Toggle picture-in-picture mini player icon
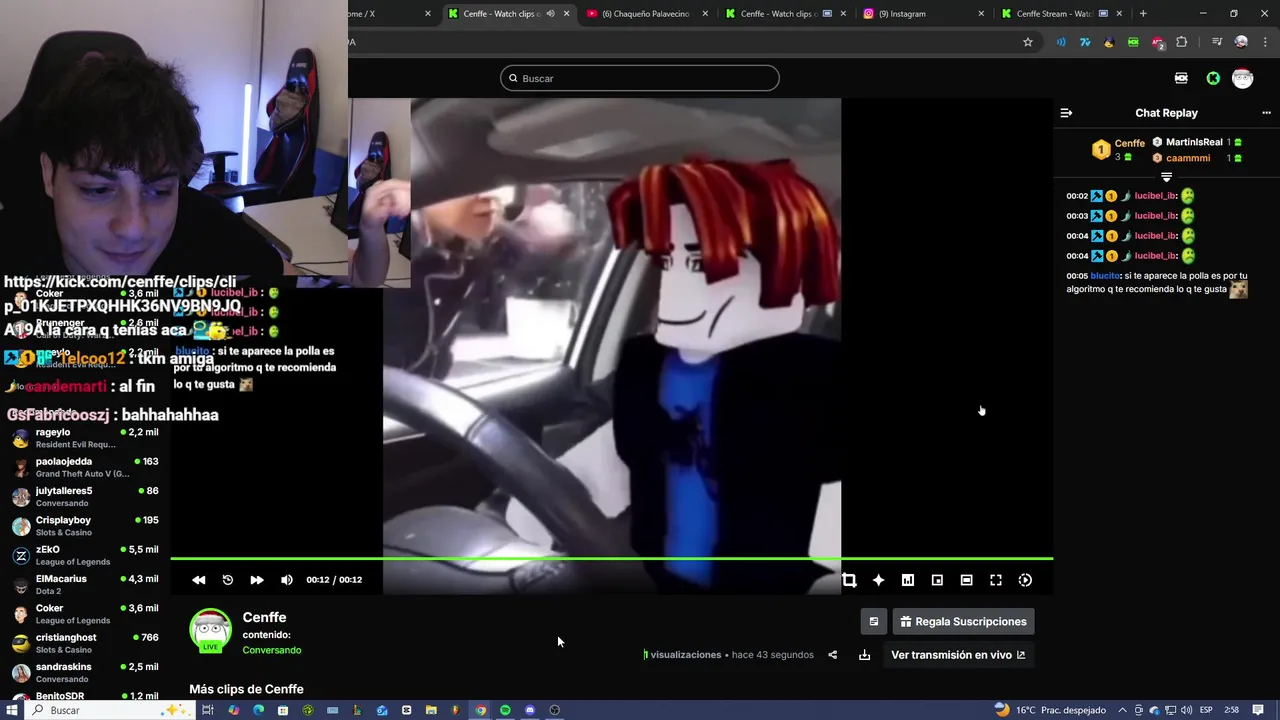The height and width of the screenshot is (720, 1280). click(937, 580)
